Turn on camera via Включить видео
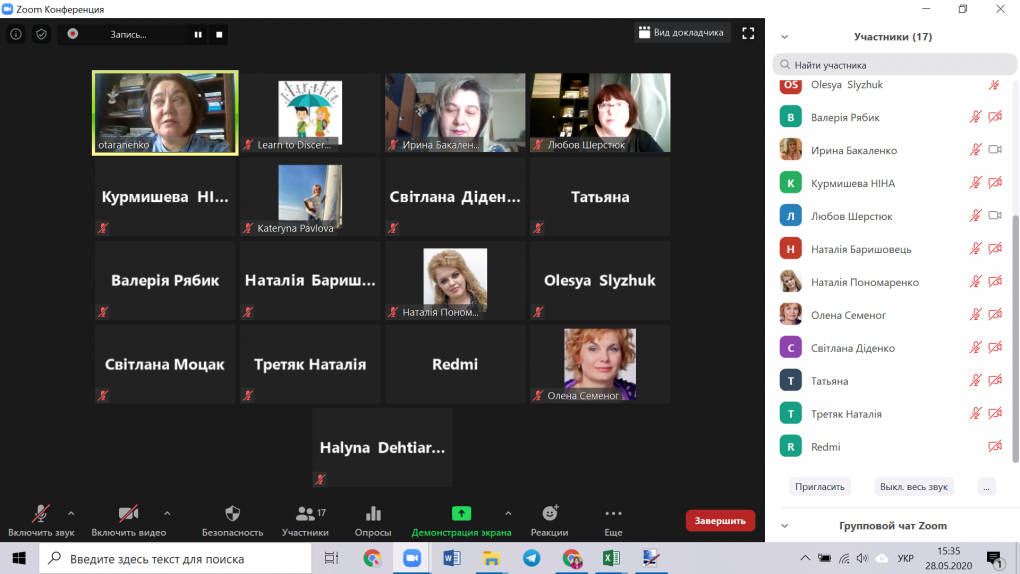This screenshot has height=574, width=1020. [x=128, y=521]
